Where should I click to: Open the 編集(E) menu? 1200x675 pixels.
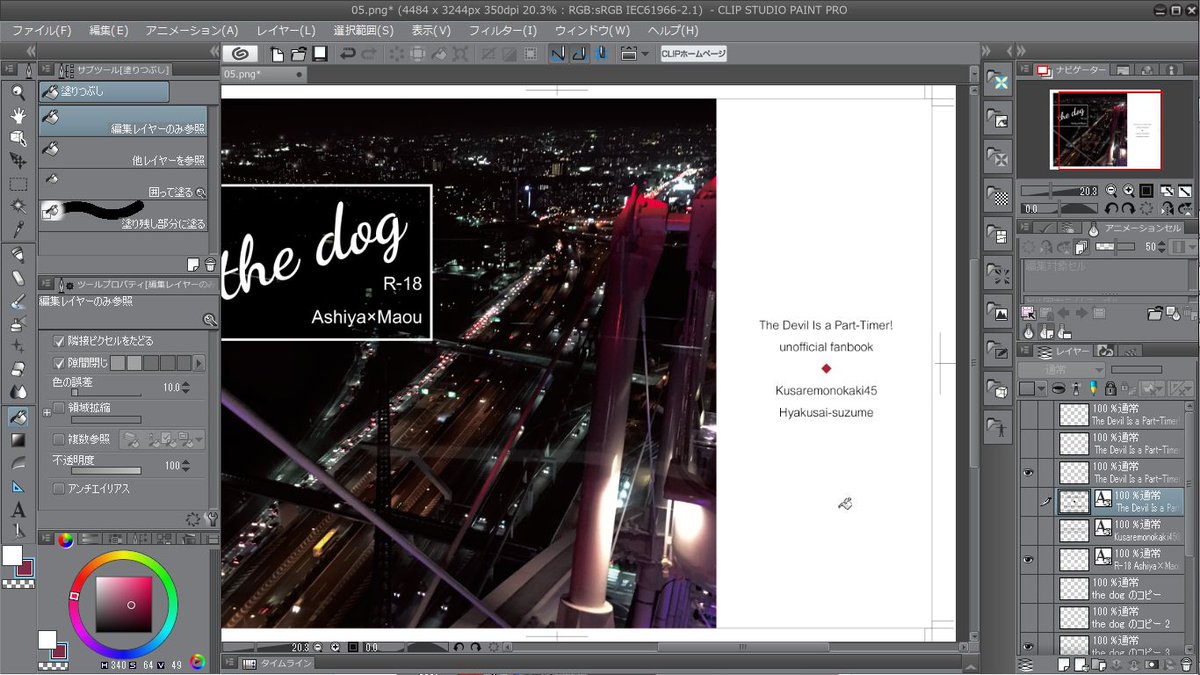(108, 31)
